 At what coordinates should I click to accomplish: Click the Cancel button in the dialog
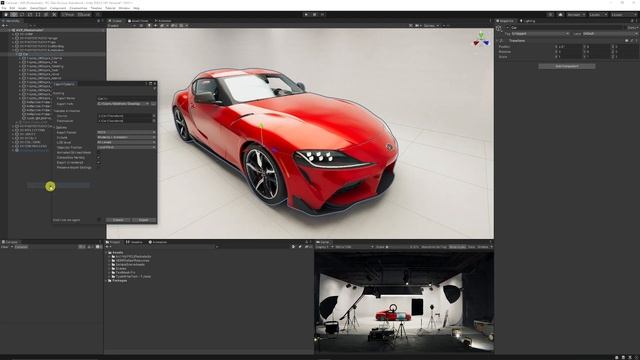(x=118, y=220)
